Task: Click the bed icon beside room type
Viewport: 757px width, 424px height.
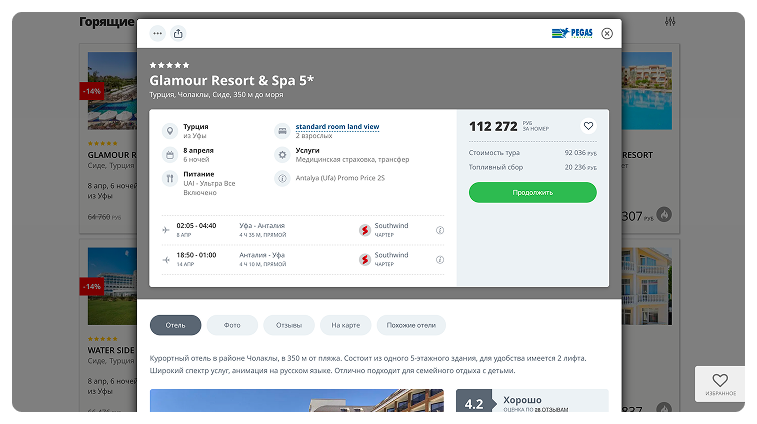Action: point(282,131)
